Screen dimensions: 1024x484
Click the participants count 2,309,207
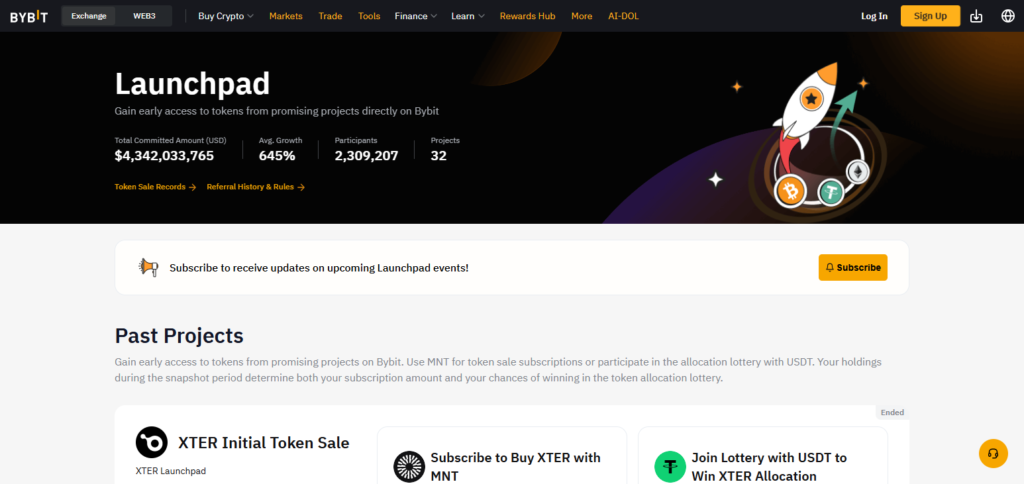pyautogui.click(x=366, y=155)
